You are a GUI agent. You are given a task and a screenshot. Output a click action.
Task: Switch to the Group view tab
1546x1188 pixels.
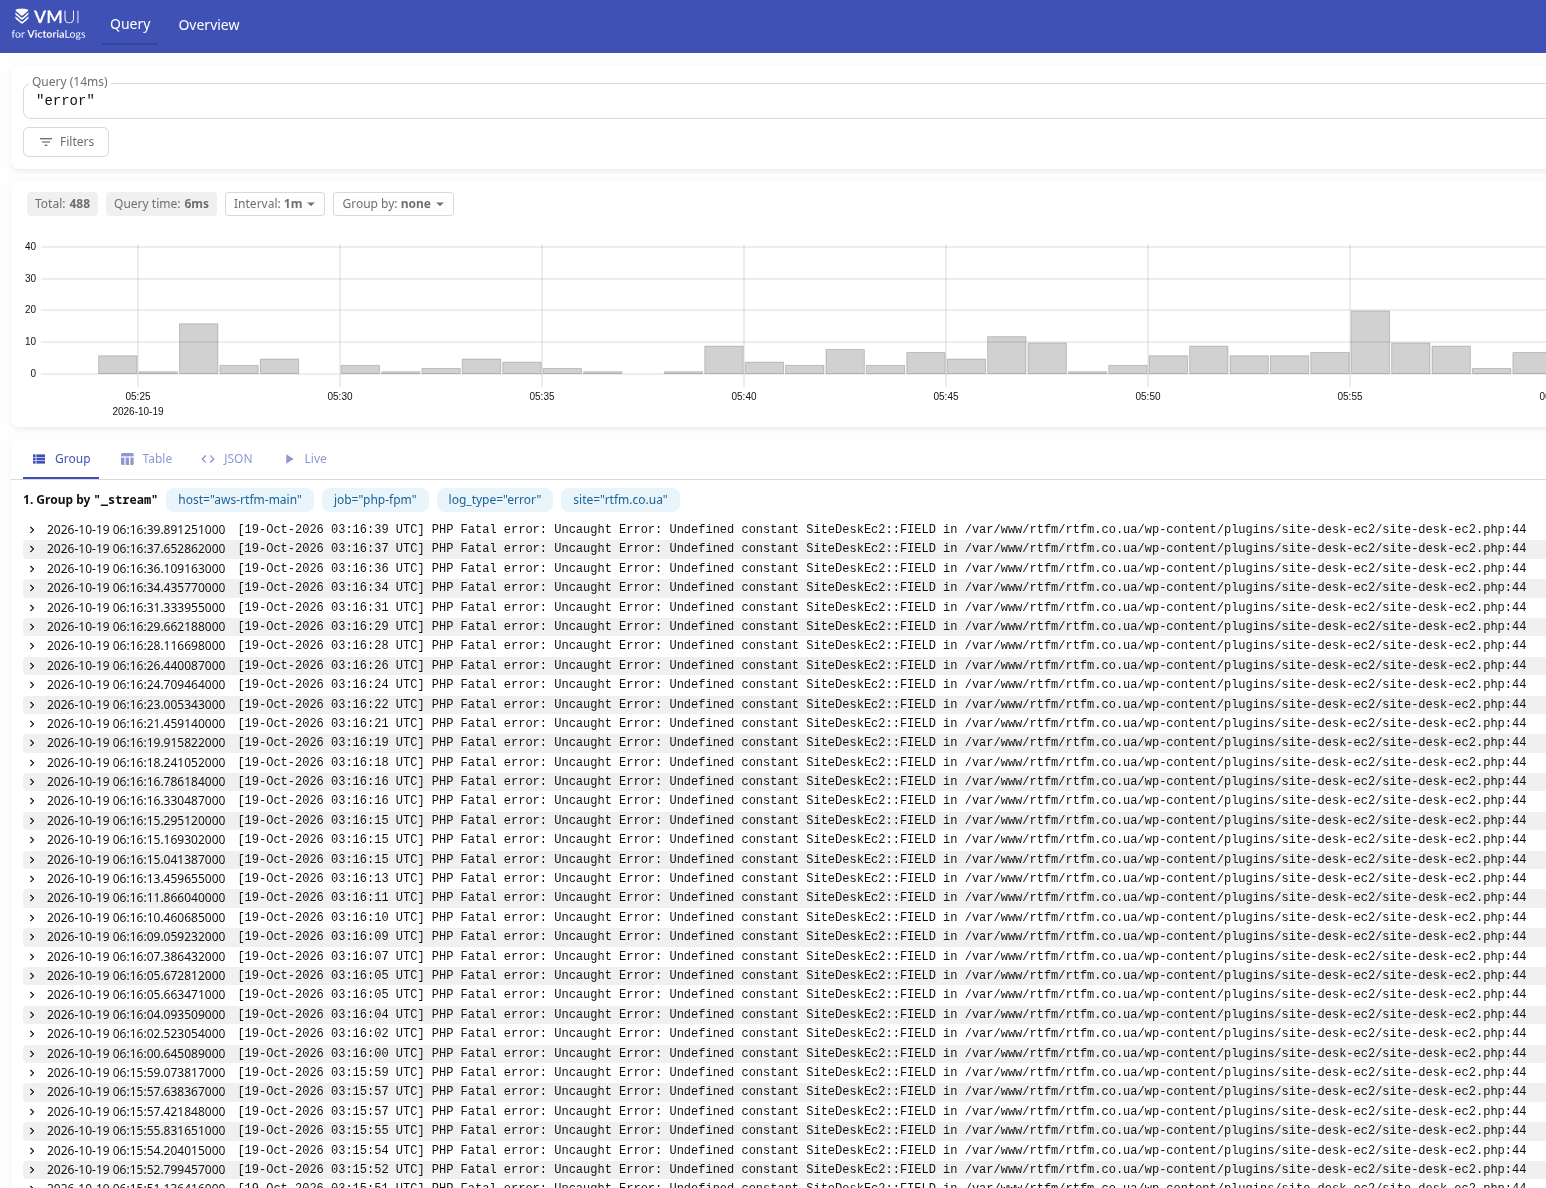tap(61, 459)
